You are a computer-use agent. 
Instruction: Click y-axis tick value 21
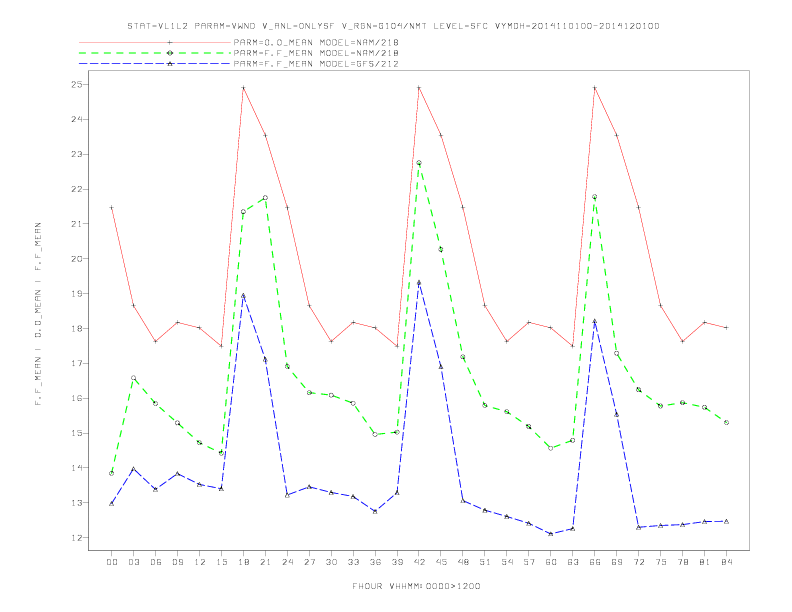[x=77, y=224]
